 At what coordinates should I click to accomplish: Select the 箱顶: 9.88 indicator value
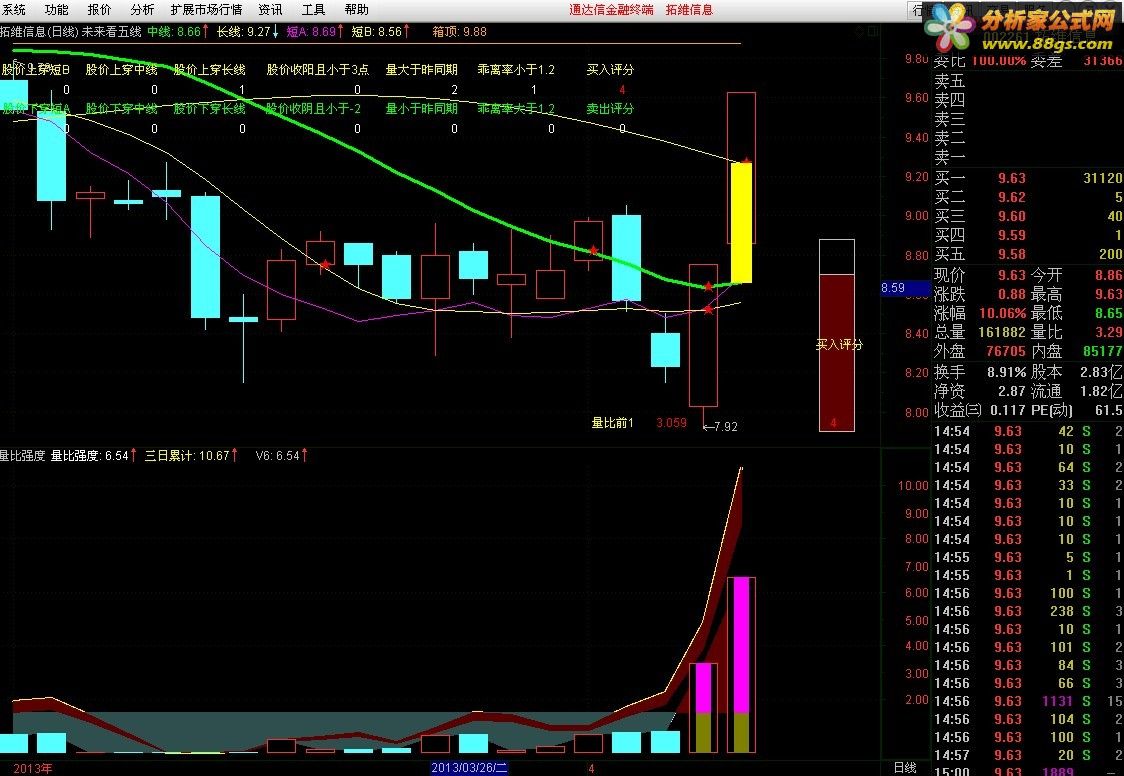click(x=459, y=32)
